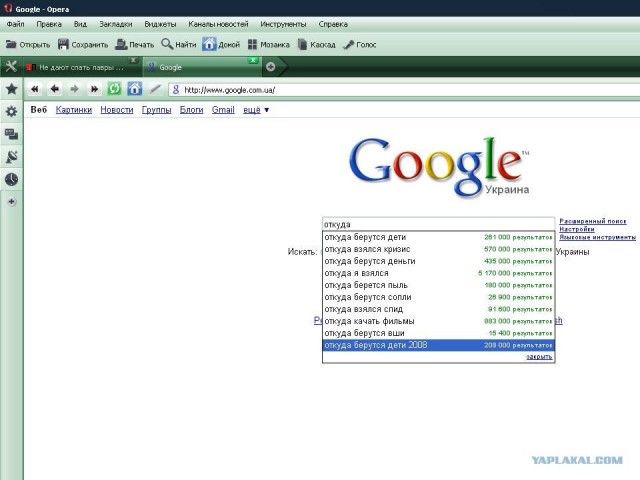
Task: Click the add panel plus icon in sidebar
Action: [11, 202]
